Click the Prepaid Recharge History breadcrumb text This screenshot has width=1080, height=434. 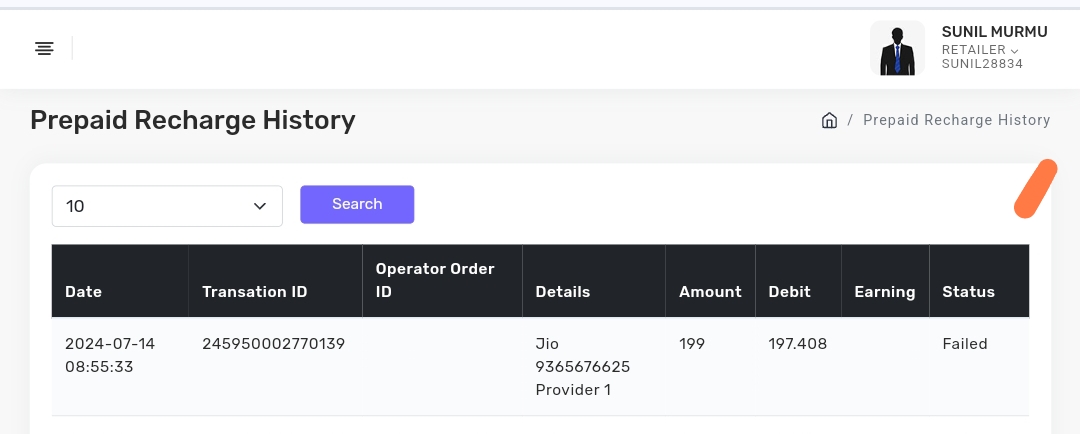tap(956, 120)
